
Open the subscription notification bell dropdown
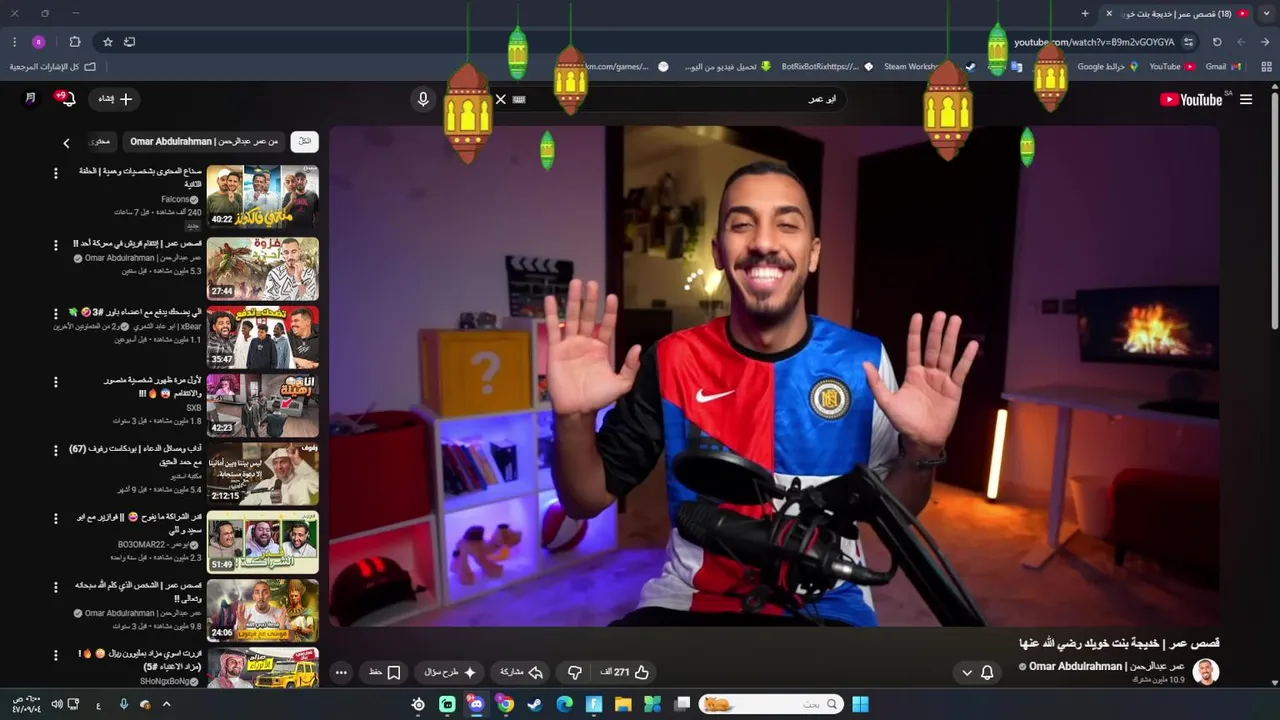(x=977, y=672)
